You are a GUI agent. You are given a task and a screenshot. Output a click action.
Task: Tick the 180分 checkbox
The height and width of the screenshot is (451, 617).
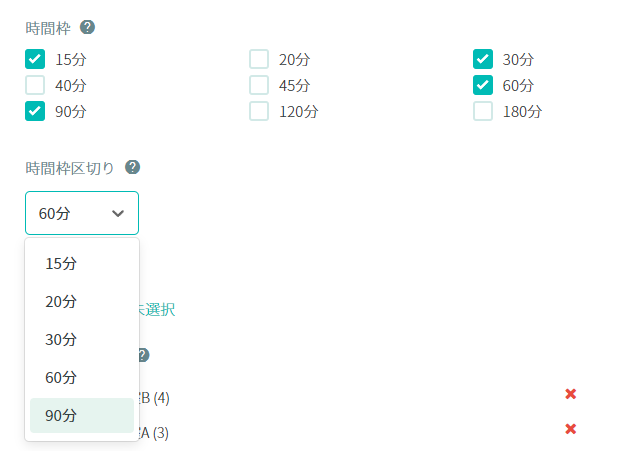click(483, 111)
